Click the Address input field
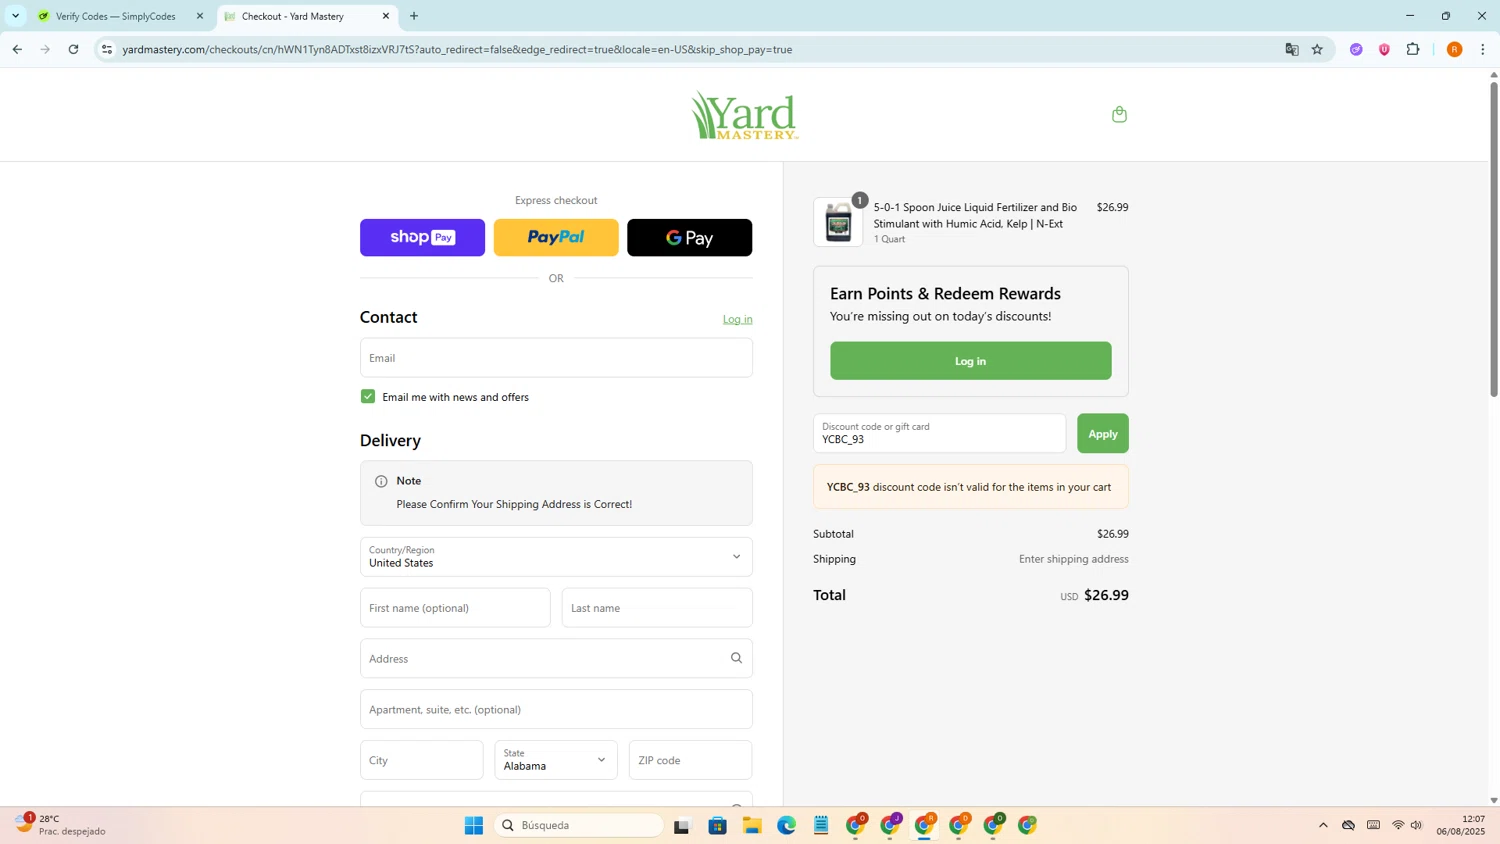This screenshot has height=844, width=1500. pyautogui.click(x=556, y=658)
